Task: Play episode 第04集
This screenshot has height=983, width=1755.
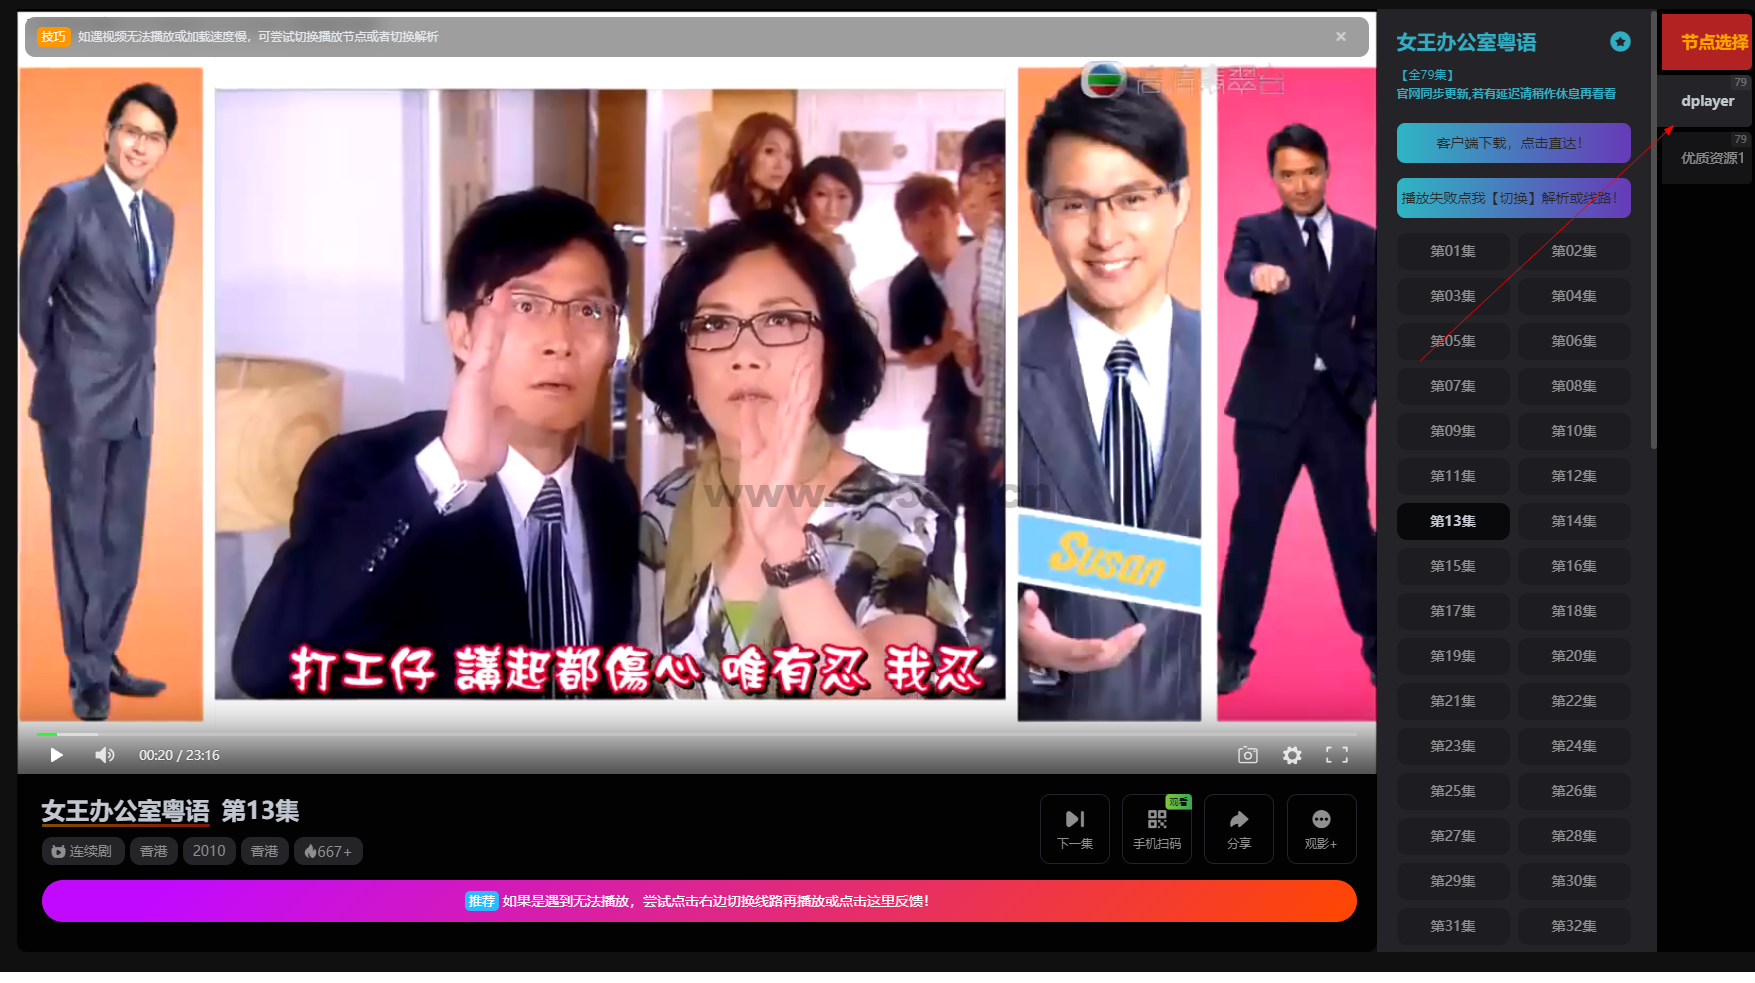Action: [1574, 296]
